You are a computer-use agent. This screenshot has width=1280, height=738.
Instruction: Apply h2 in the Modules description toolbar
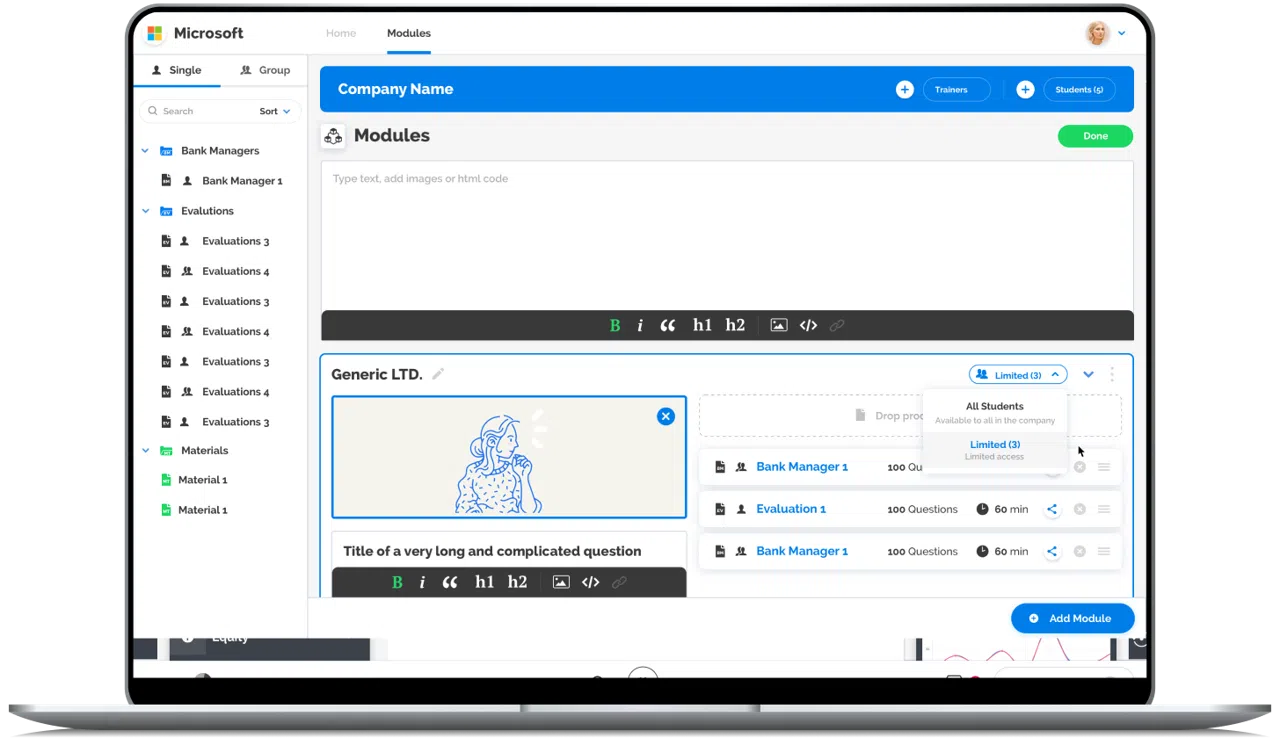click(x=735, y=325)
